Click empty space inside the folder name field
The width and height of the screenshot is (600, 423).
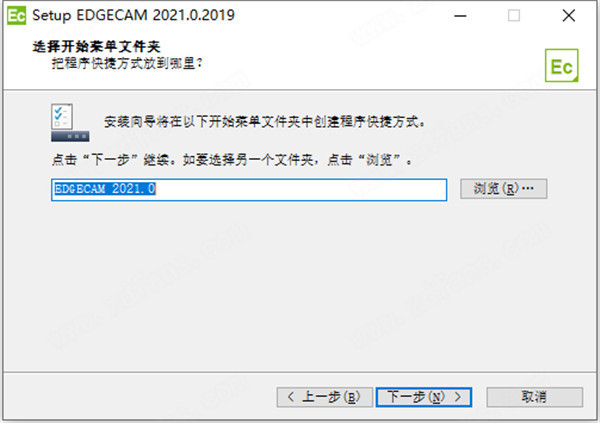(x=300, y=189)
